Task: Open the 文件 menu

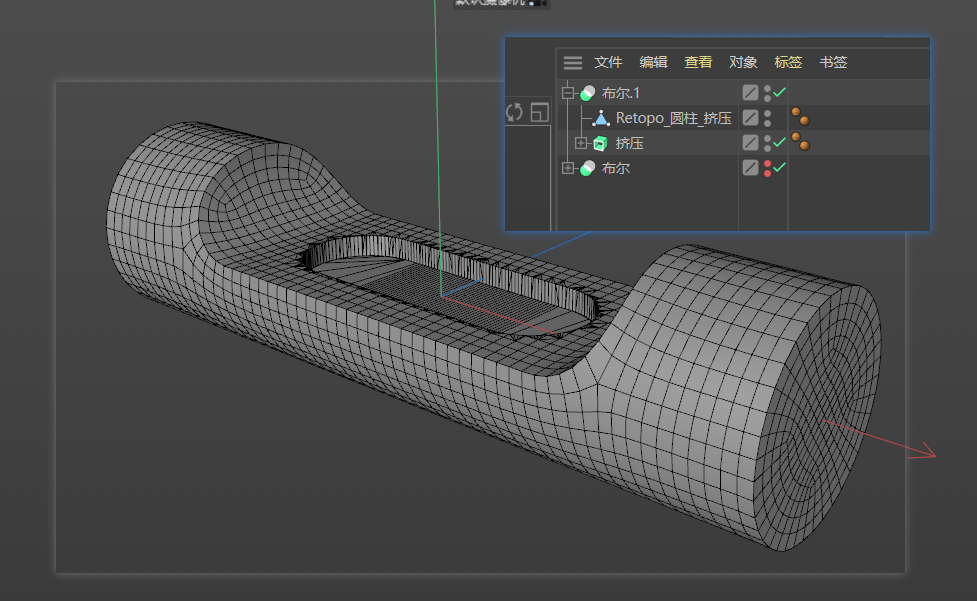Action: (608, 62)
